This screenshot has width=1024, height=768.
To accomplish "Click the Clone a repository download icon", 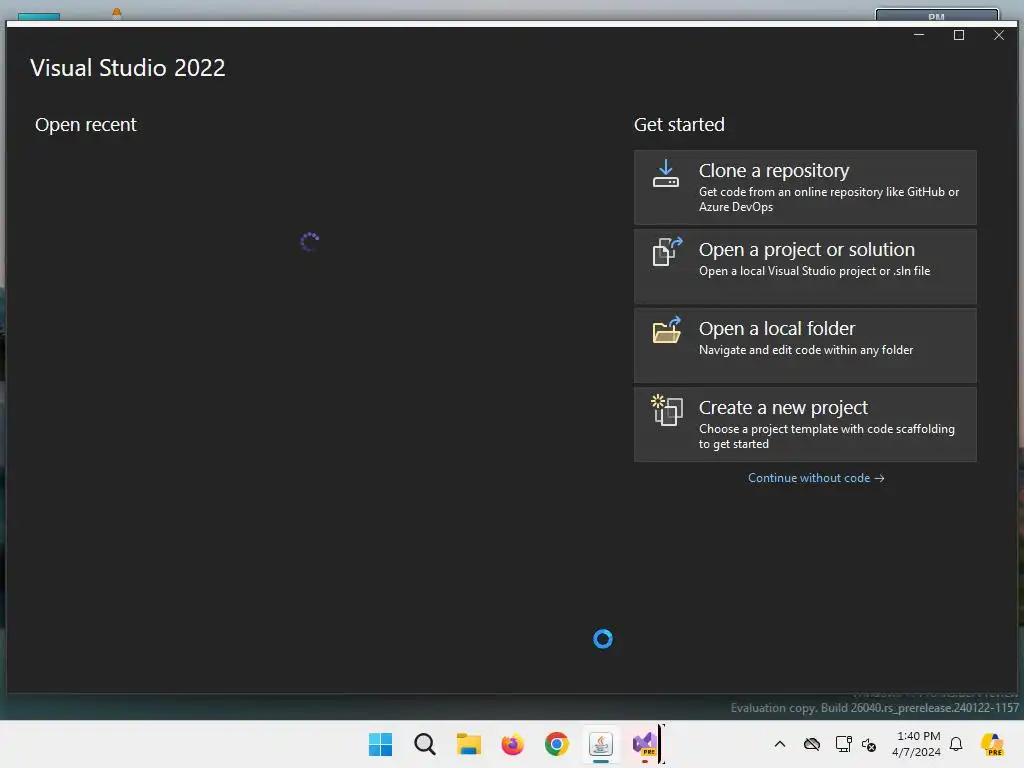I will [x=665, y=174].
